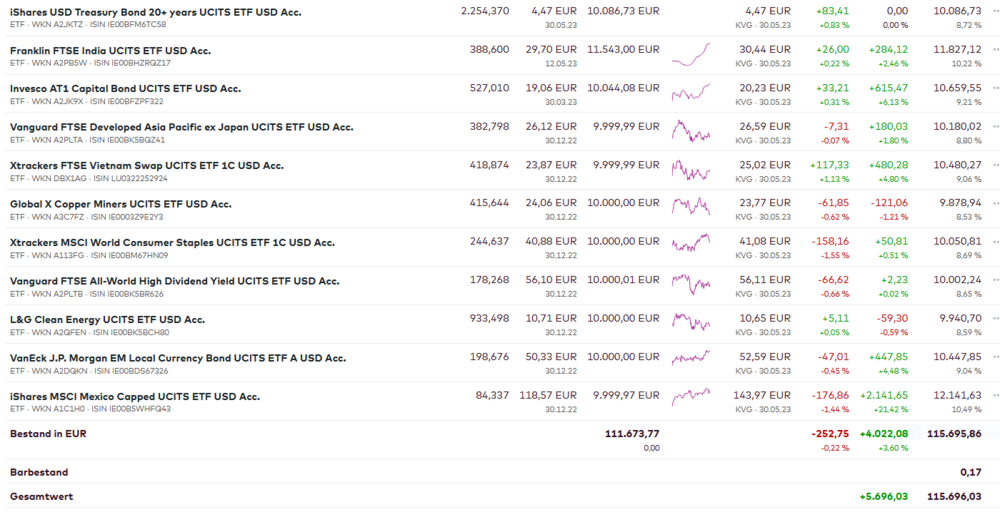Click the Gesamtwert total value 115.696,03

tap(954, 496)
